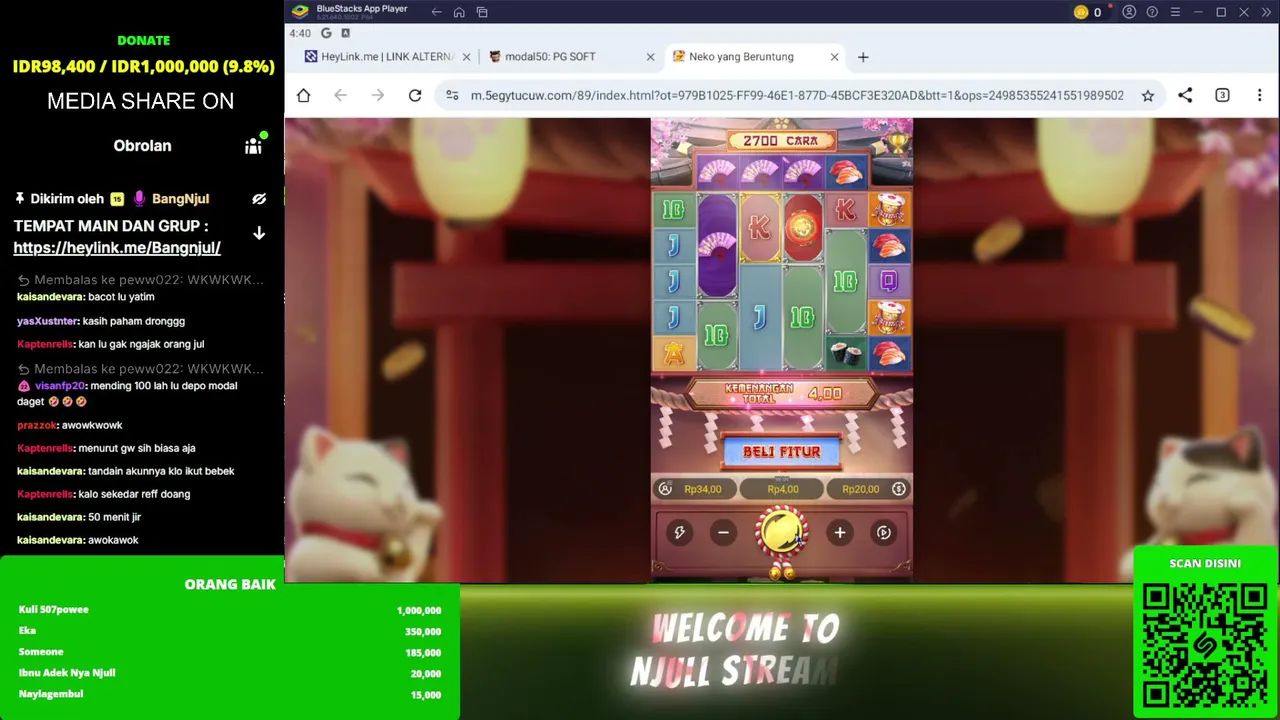Go to BlueStacks home screen icon
This screenshot has height=720, width=1280.
(x=459, y=12)
